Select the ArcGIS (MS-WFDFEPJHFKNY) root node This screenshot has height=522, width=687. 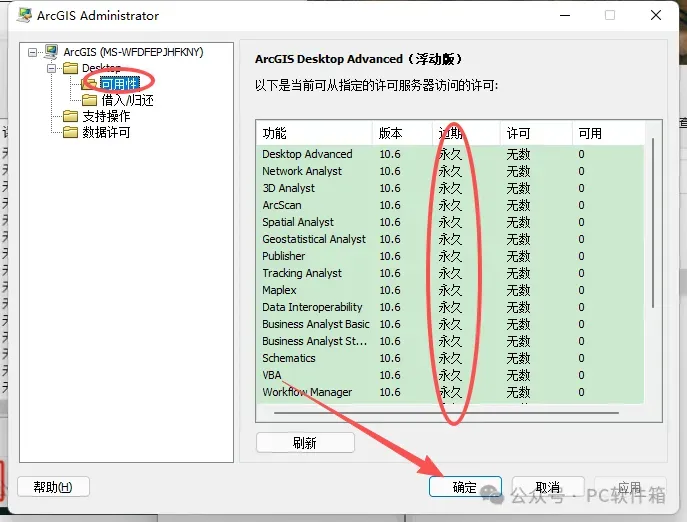(133, 52)
